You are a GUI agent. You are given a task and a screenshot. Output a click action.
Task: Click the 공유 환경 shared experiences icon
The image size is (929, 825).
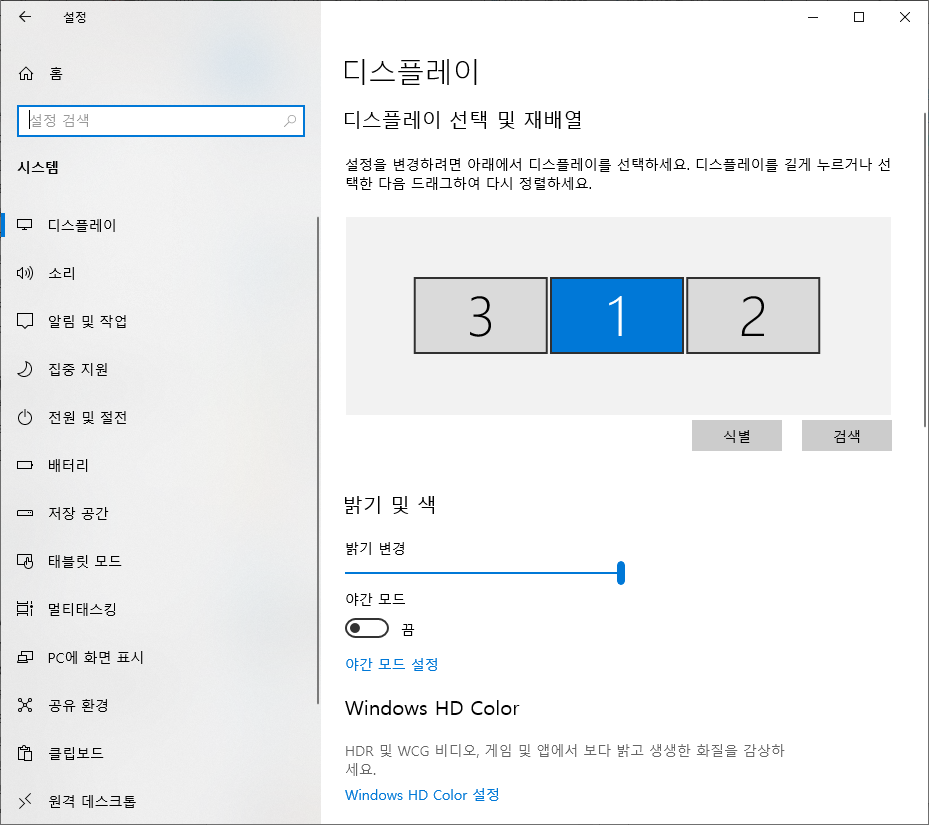point(25,705)
